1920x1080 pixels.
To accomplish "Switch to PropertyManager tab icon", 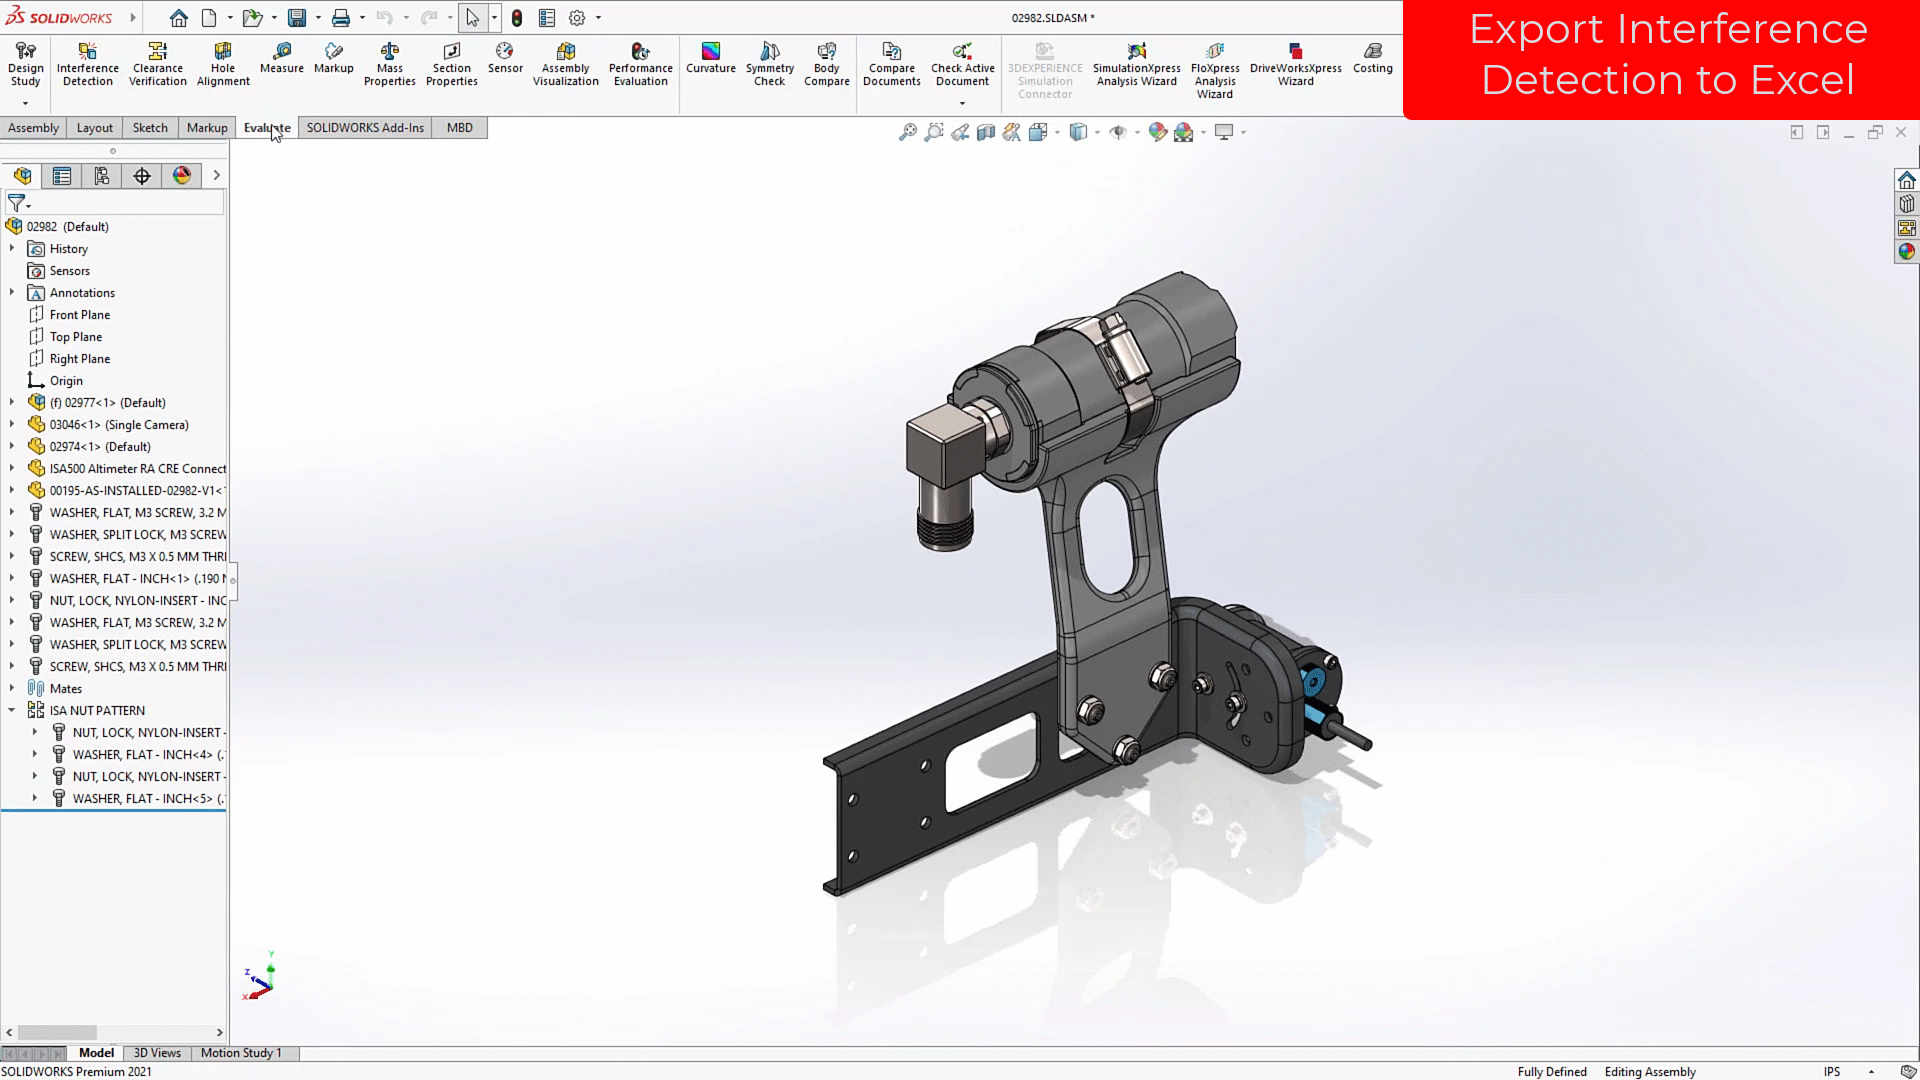I will click(x=62, y=176).
